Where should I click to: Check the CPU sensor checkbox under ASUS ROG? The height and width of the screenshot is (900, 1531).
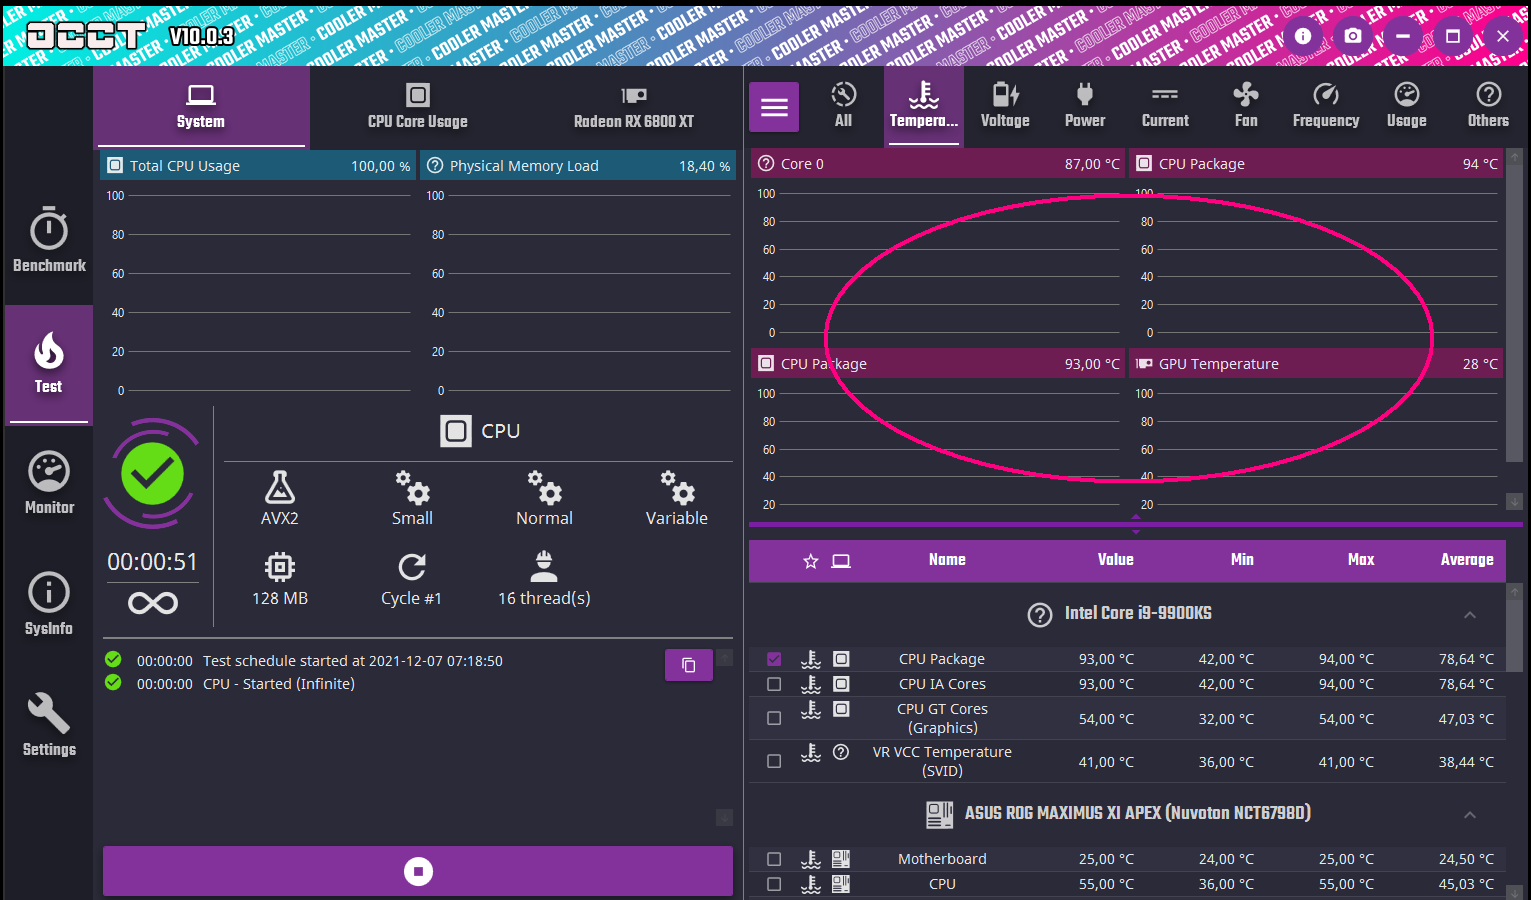[x=774, y=884]
